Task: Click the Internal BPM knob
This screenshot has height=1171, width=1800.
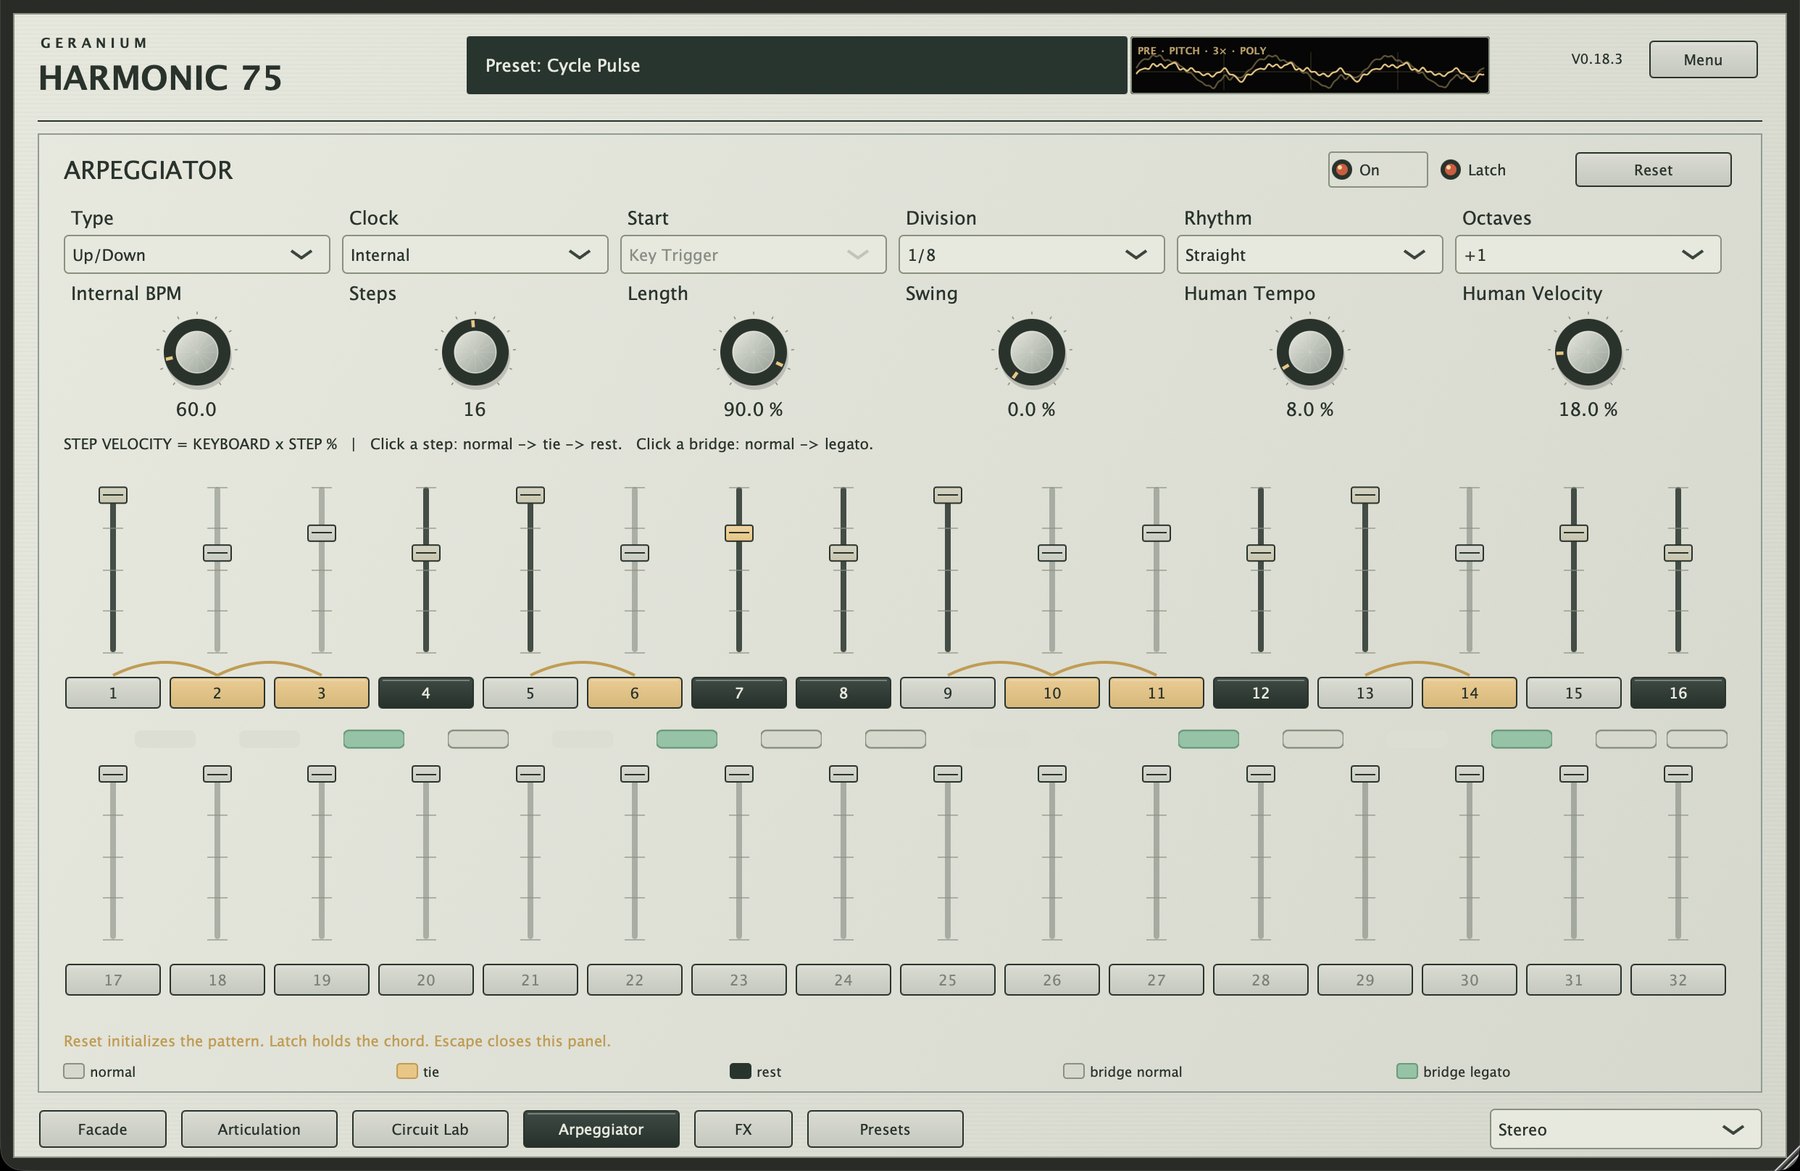Action: (x=197, y=352)
